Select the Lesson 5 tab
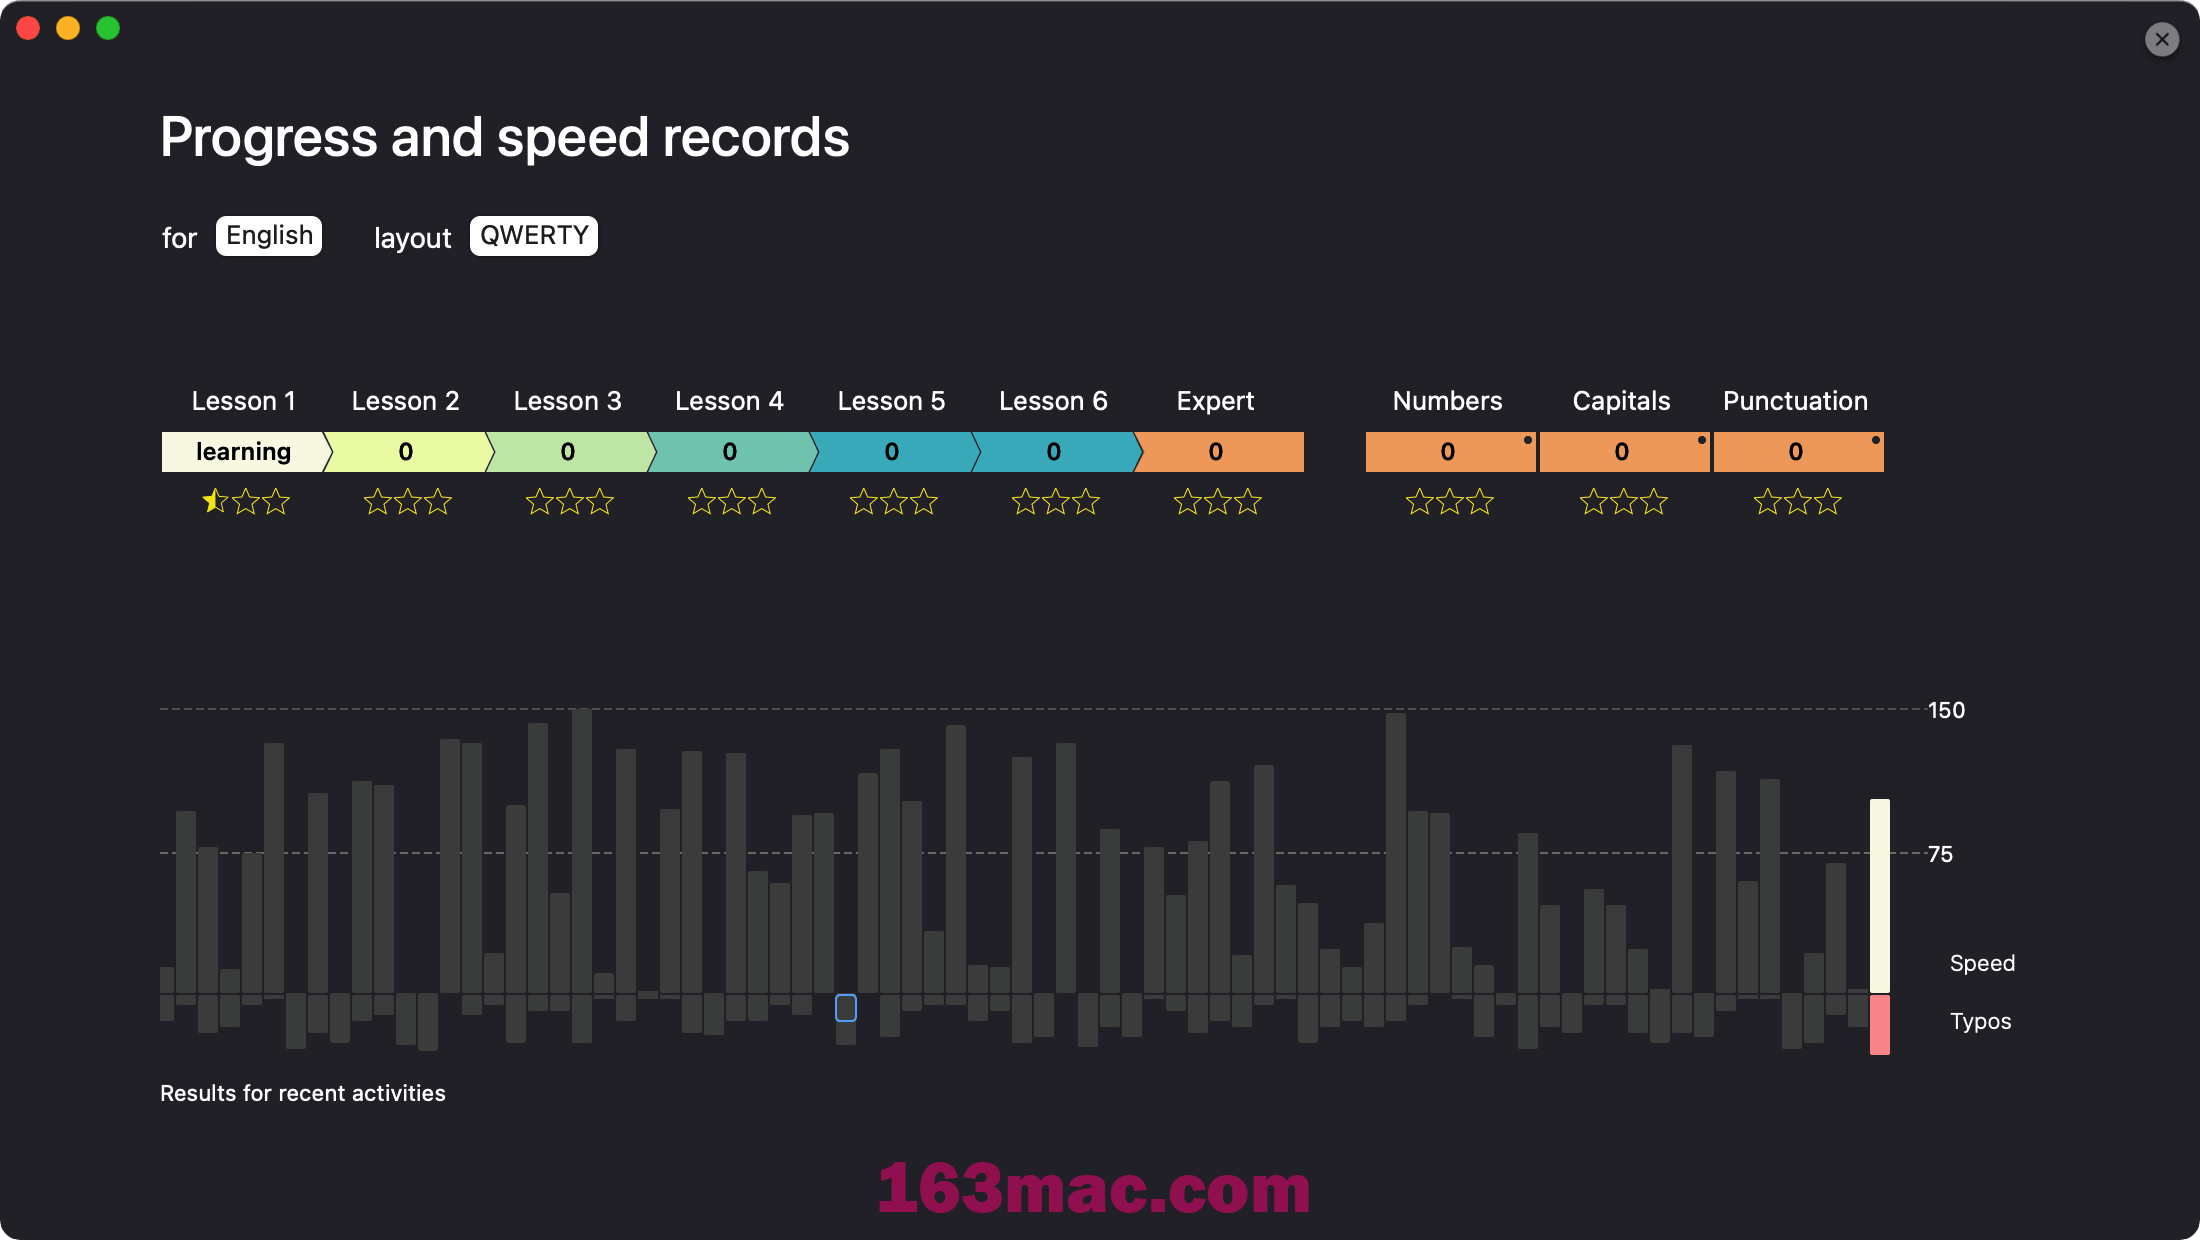The image size is (2200, 1240). (x=891, y=450)
